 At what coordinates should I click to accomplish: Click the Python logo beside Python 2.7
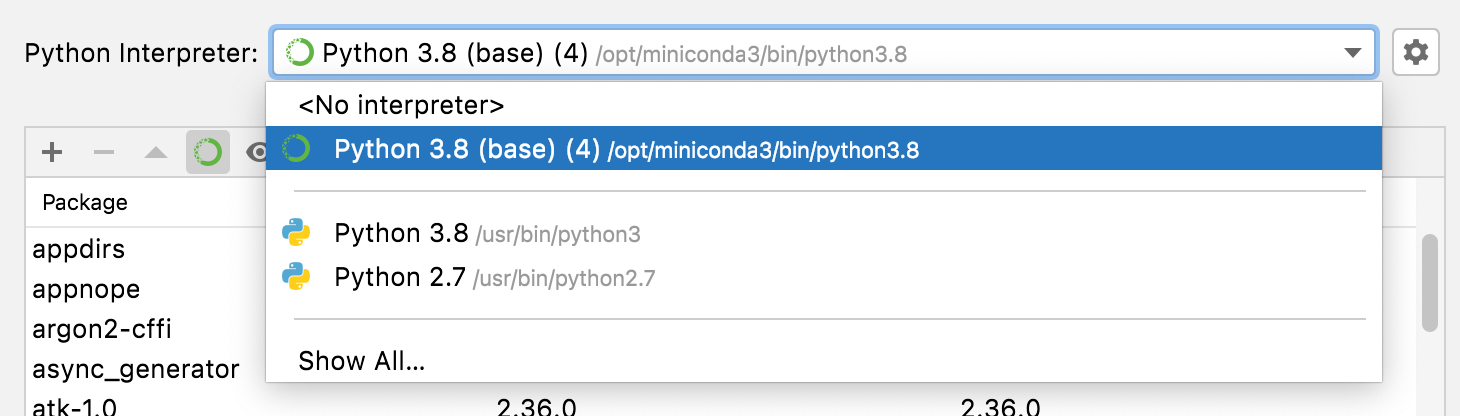296,277
